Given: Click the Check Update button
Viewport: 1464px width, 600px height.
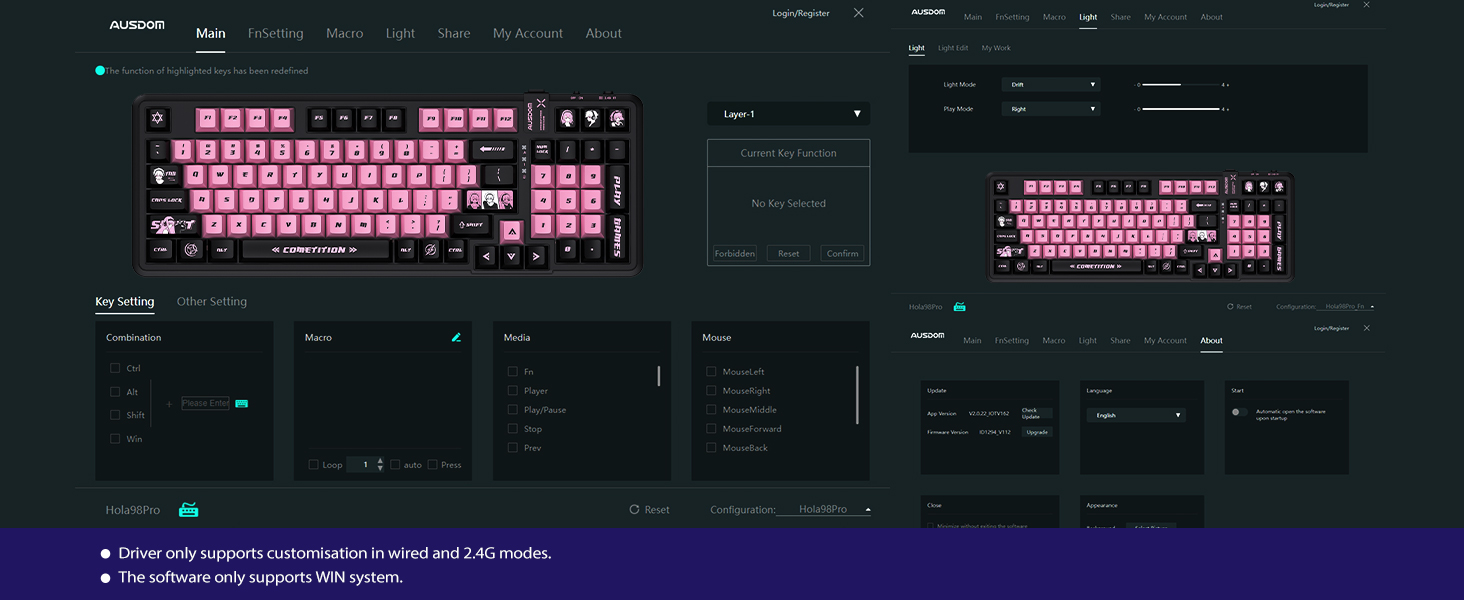Looking at the screenshot, I should click(1036, 413).
